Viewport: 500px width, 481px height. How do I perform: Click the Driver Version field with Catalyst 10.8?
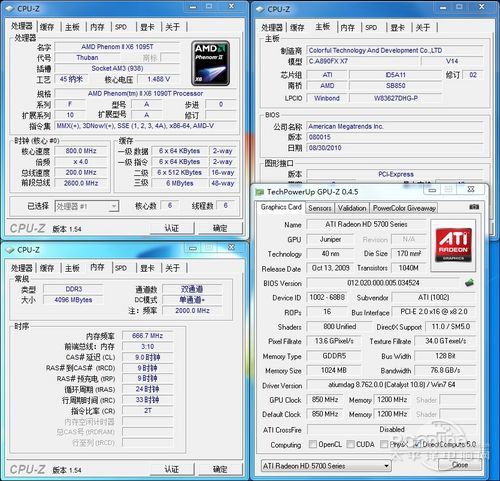tap(392, 385)
